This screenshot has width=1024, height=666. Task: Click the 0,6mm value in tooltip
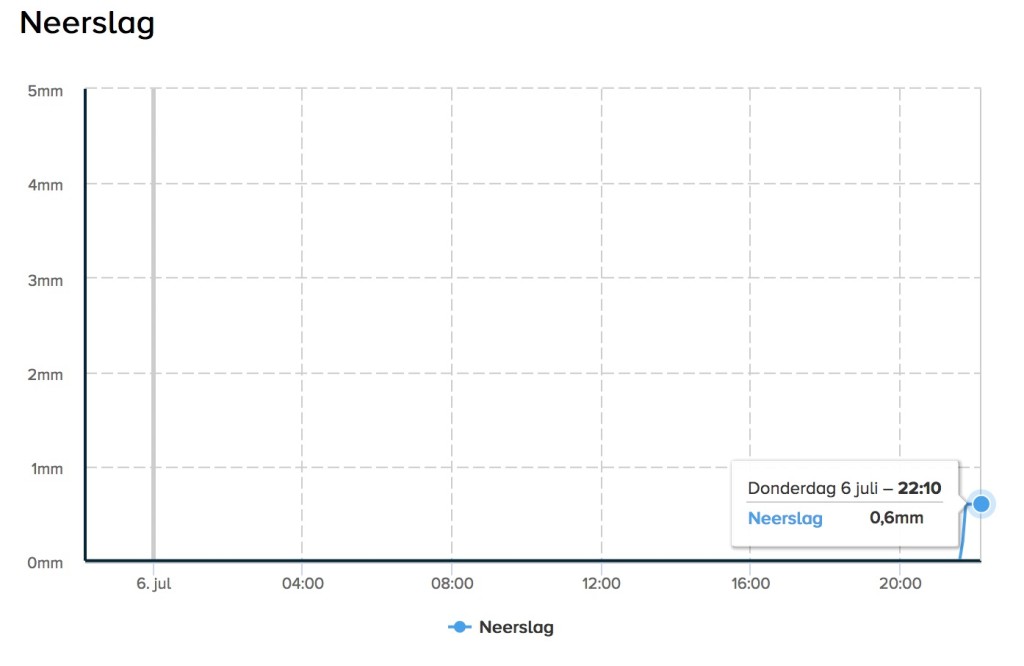[896, 518]
